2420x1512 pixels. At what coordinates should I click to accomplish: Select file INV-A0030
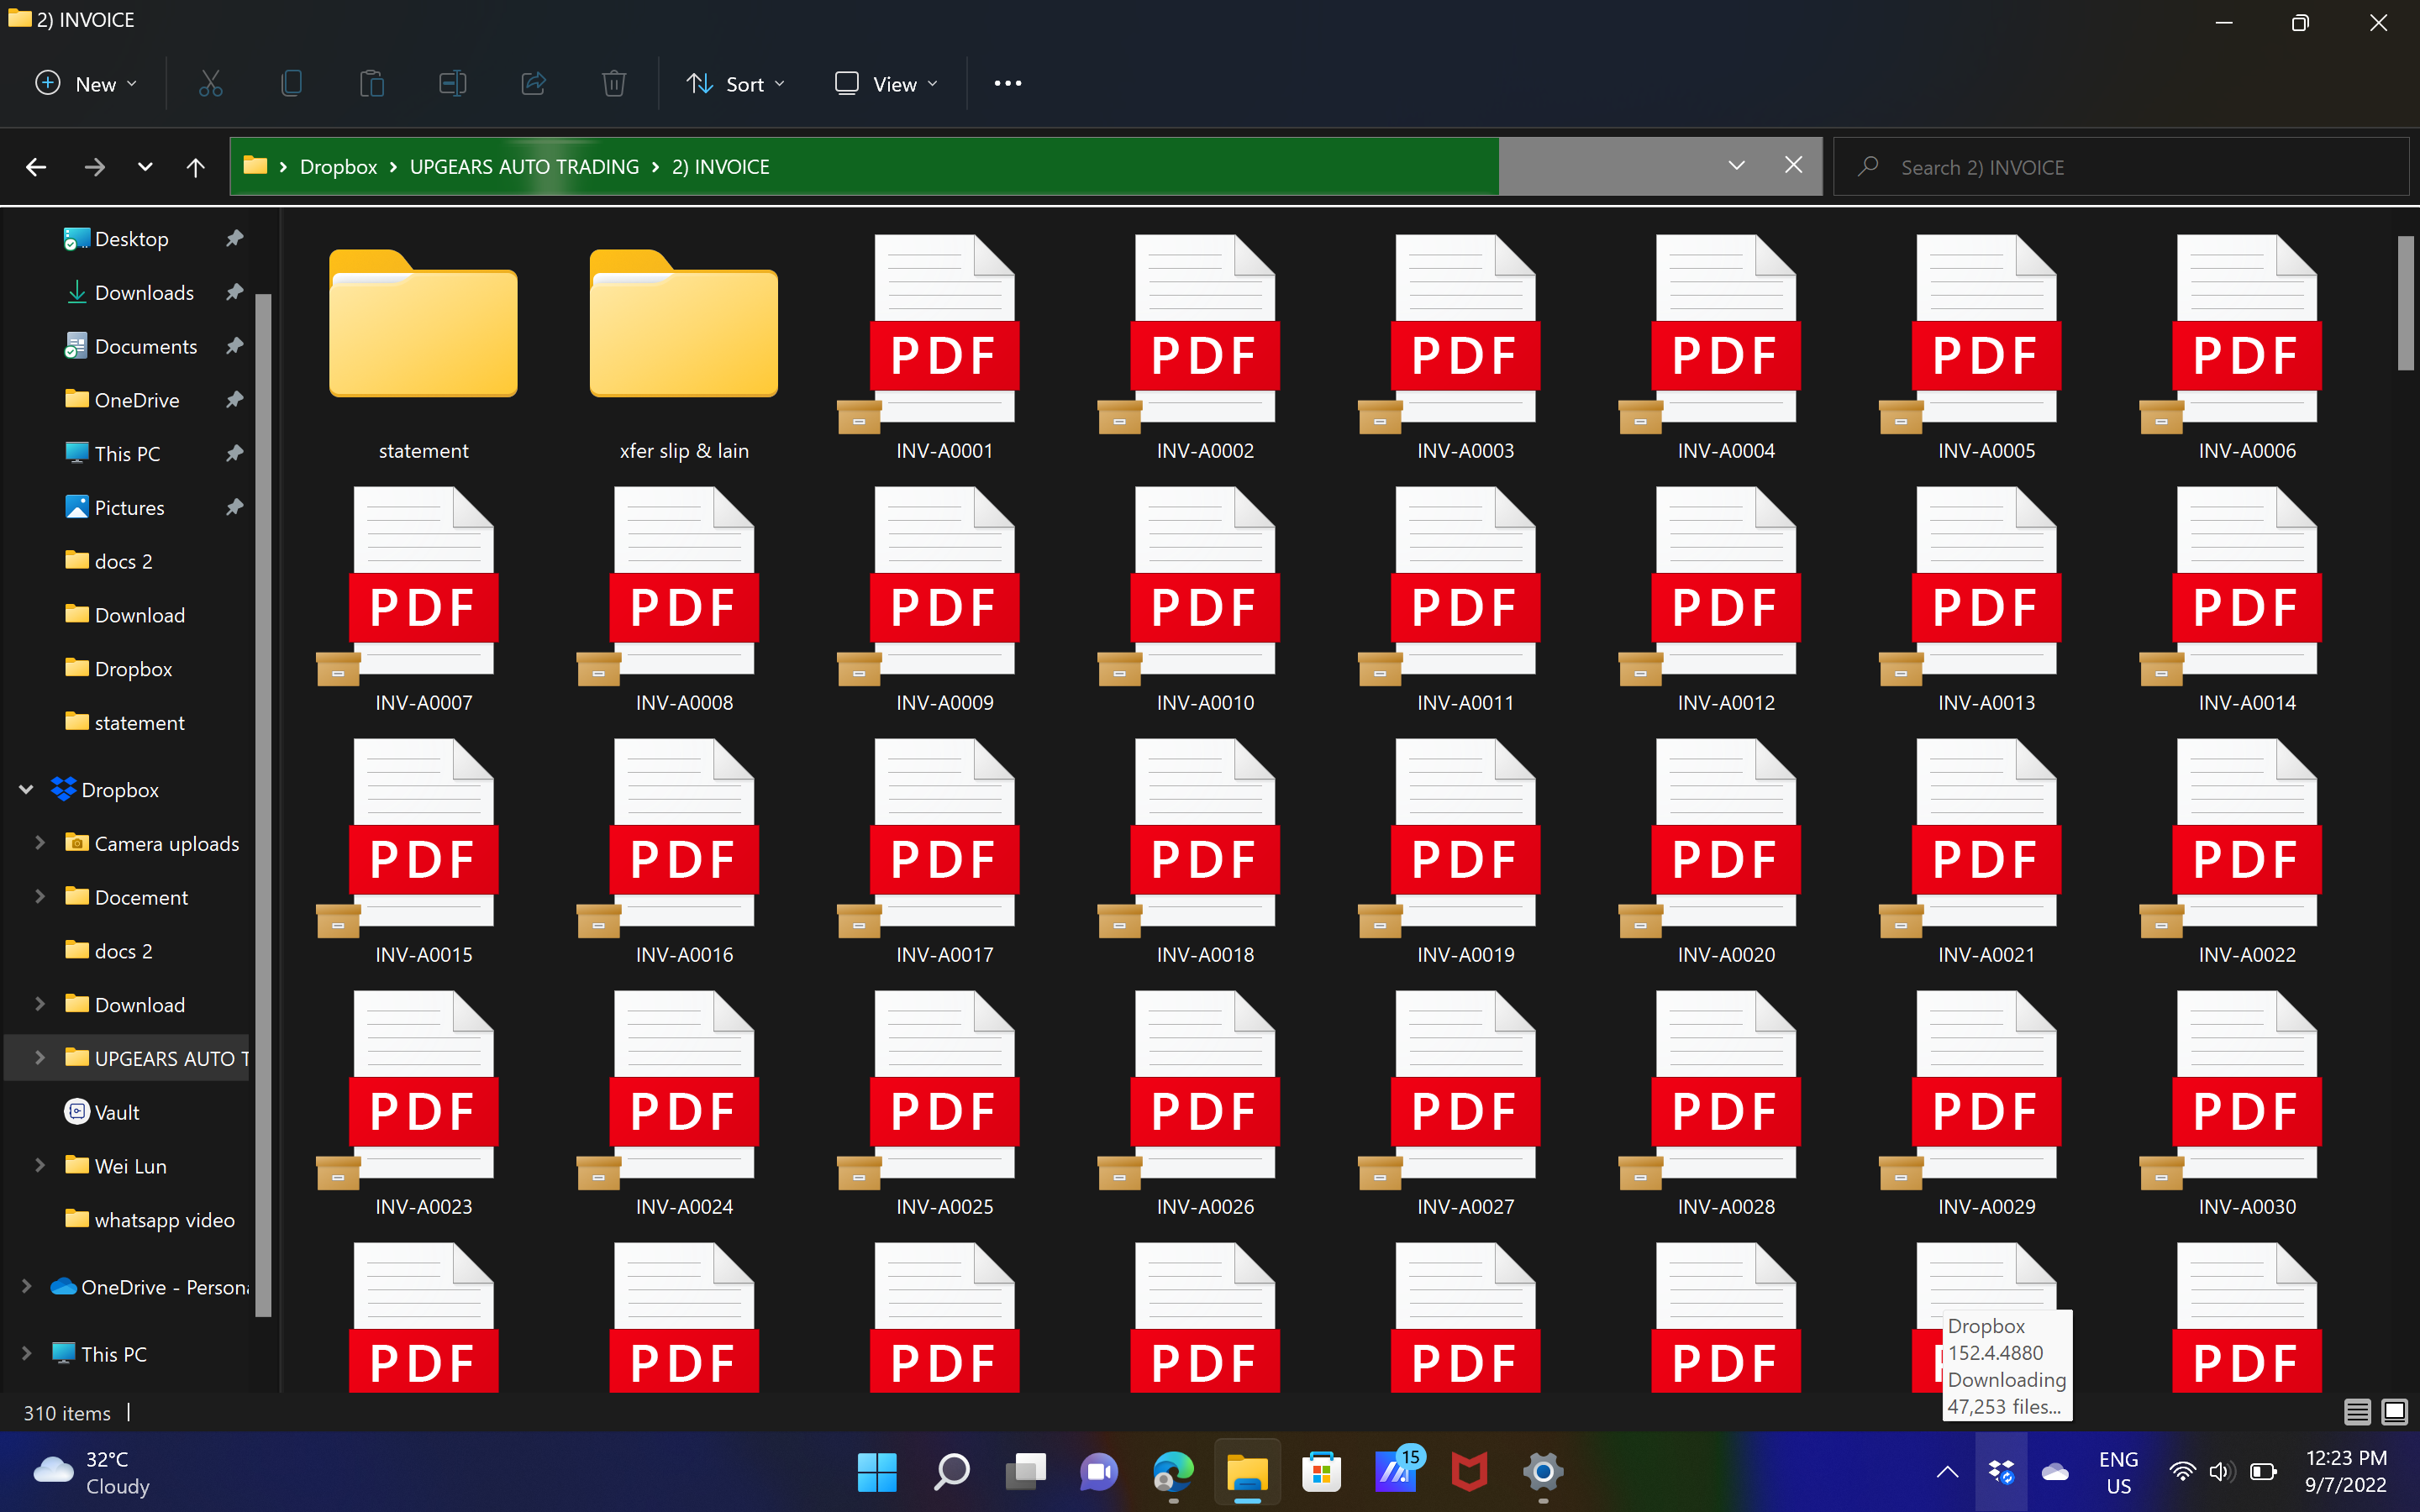[x=2247, y=1103]
